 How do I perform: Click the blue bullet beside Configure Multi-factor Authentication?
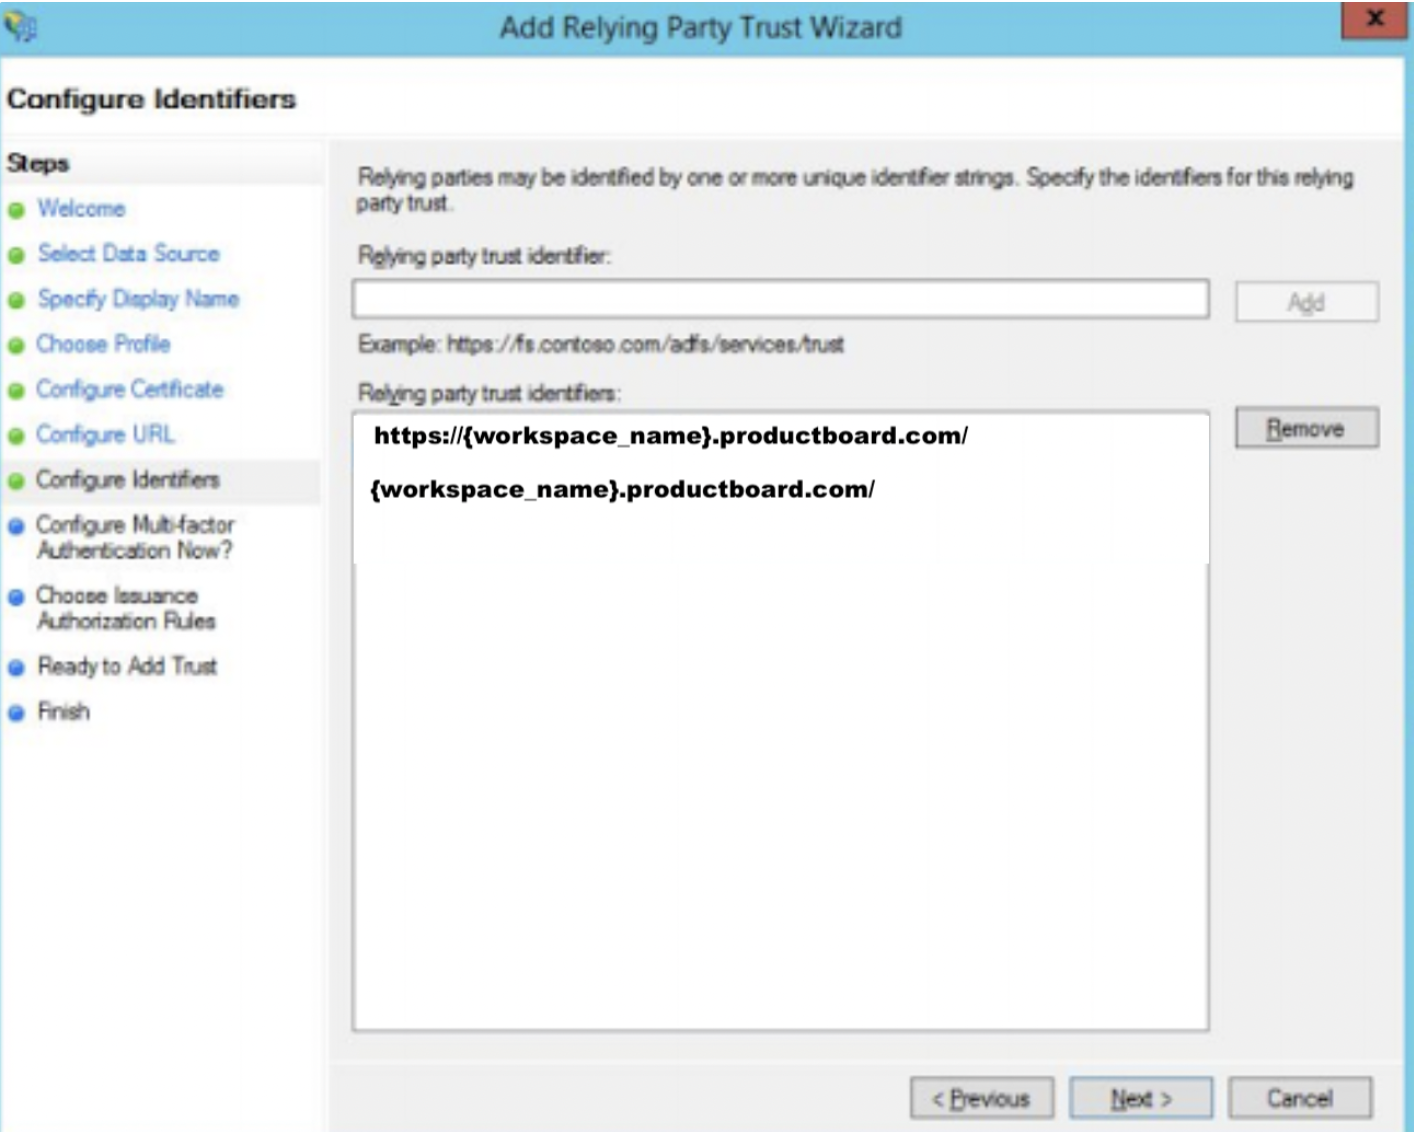click(16, 526)
